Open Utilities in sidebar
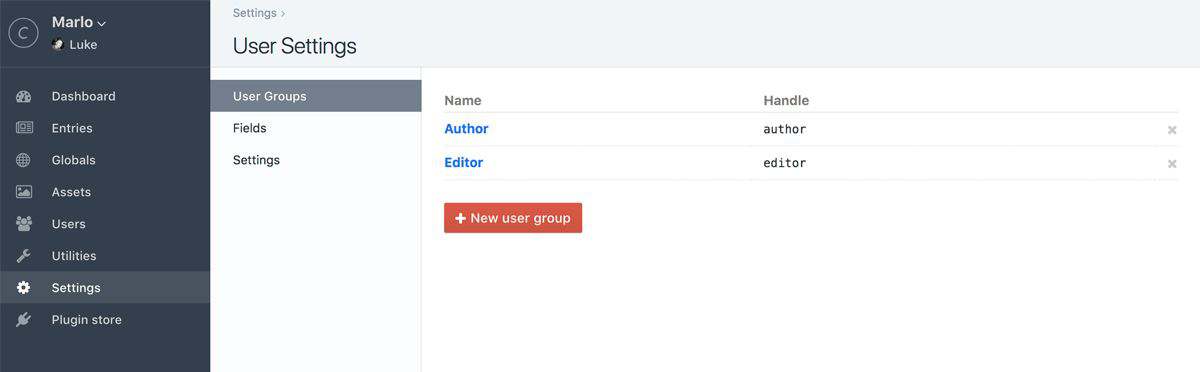Viewport: 1200px width, 372px height. [105, 256]
